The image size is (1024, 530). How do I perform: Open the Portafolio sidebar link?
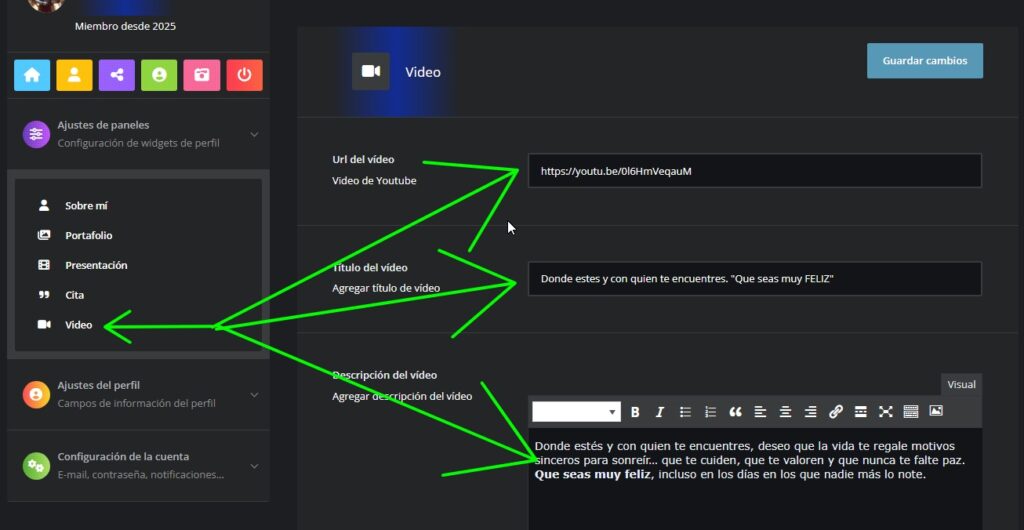click(x=88, y=236)
